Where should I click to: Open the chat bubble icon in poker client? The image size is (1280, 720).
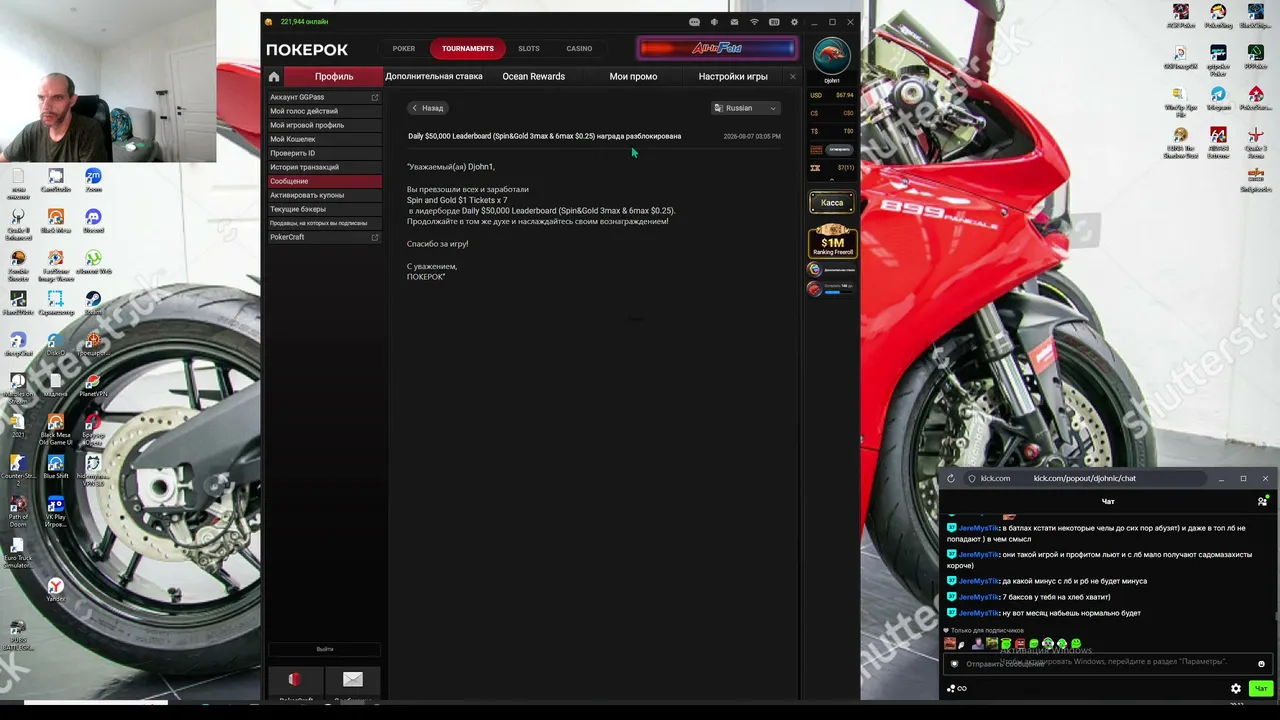point(694,22)
